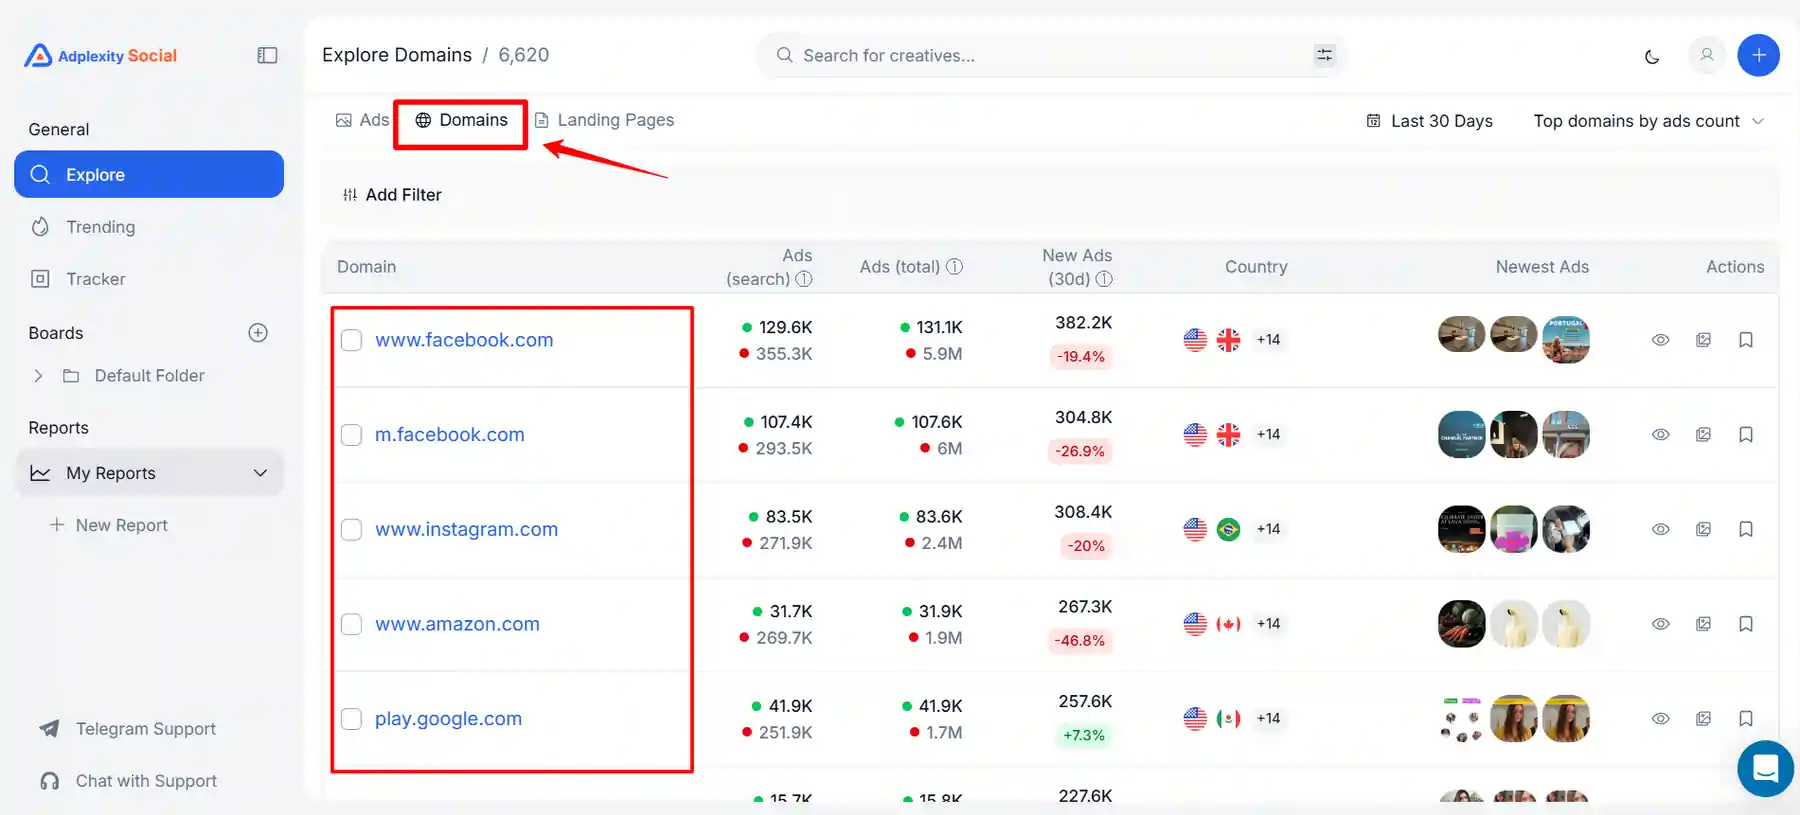View www.amazon.com row eye icon
Image resolution: width=1800 pixels, height=815 pixels.
point(1660,624)
